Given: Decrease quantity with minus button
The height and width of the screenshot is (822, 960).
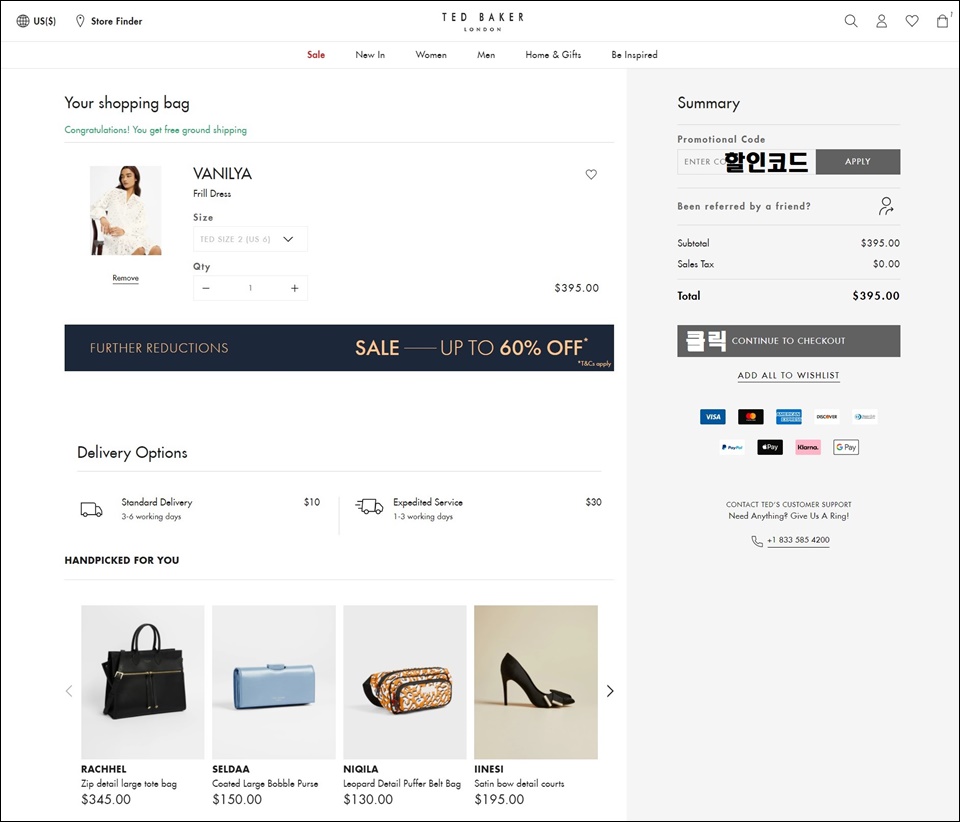Looking at the screenshot, I should pos(206,288).
